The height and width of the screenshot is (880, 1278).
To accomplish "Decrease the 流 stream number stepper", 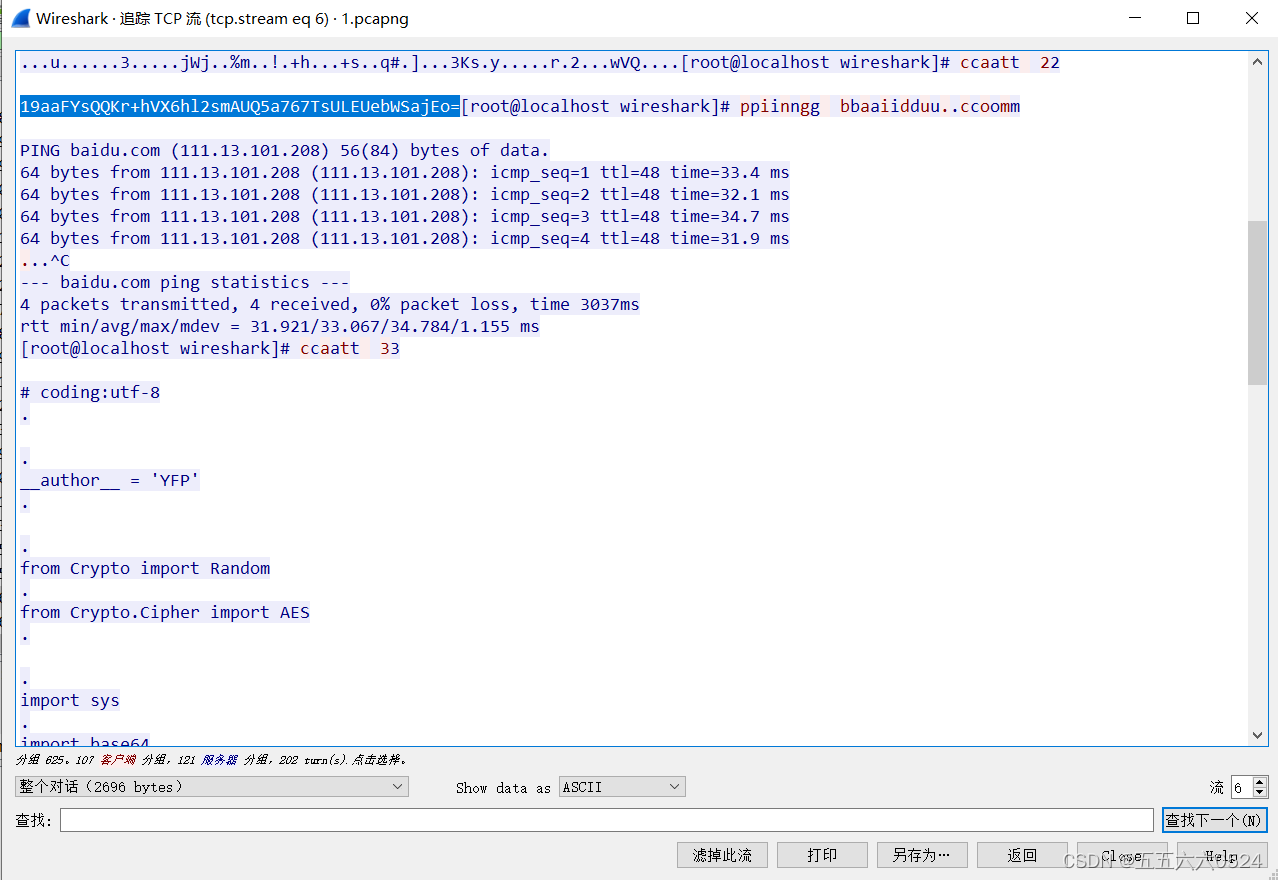I will [x=1260, y=792].
